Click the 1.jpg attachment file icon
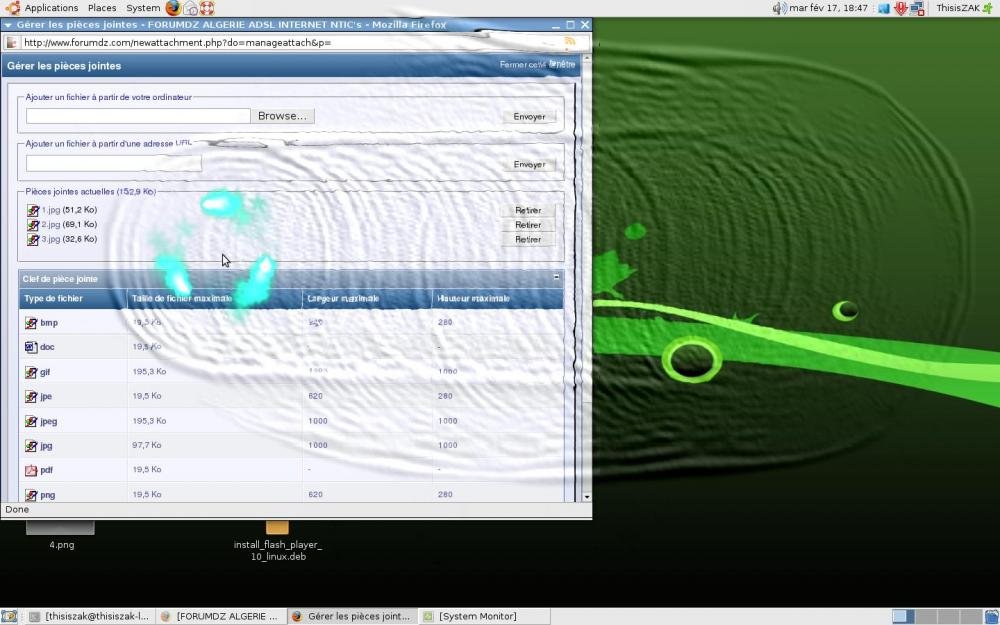 click(x=32, y=211)
